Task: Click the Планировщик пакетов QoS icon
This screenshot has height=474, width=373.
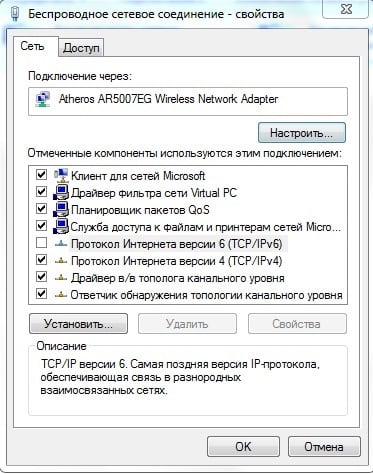Action: 61,209
